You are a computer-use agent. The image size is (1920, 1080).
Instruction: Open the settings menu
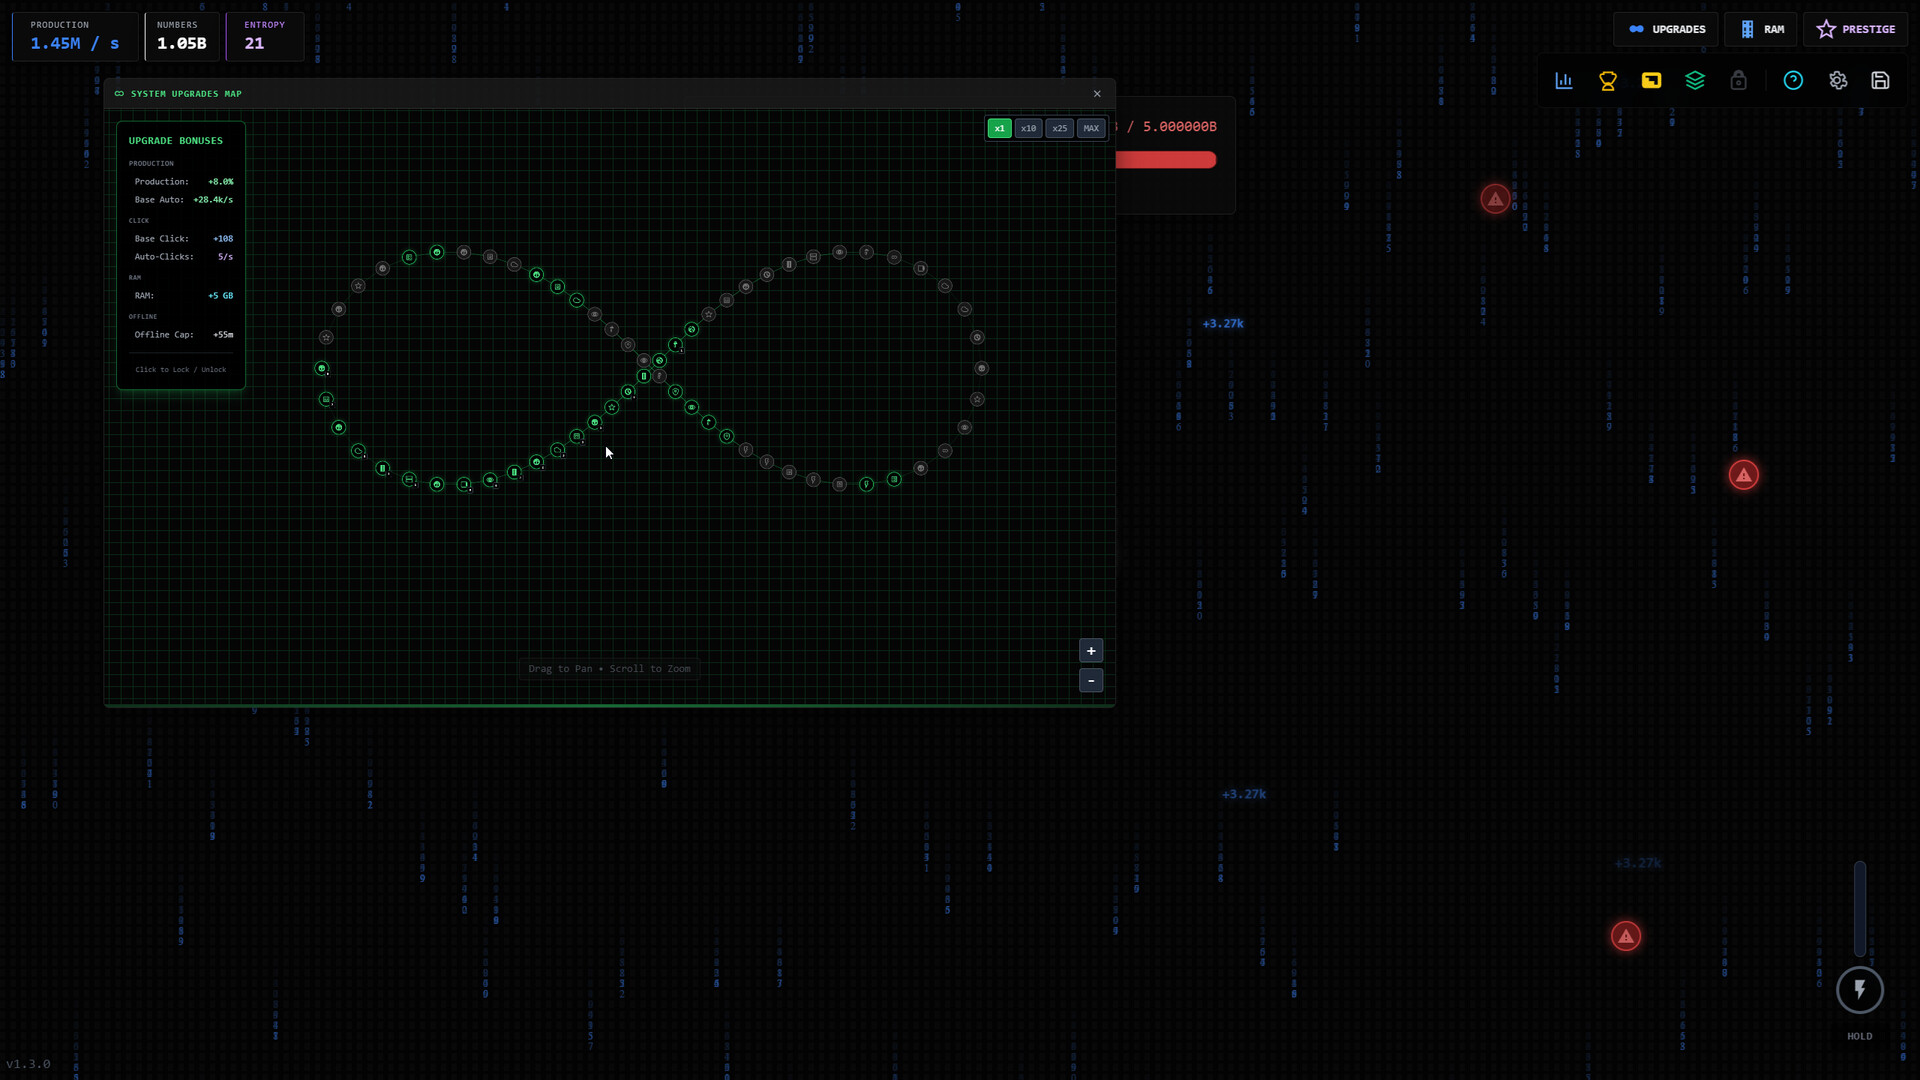(1839, 81)
